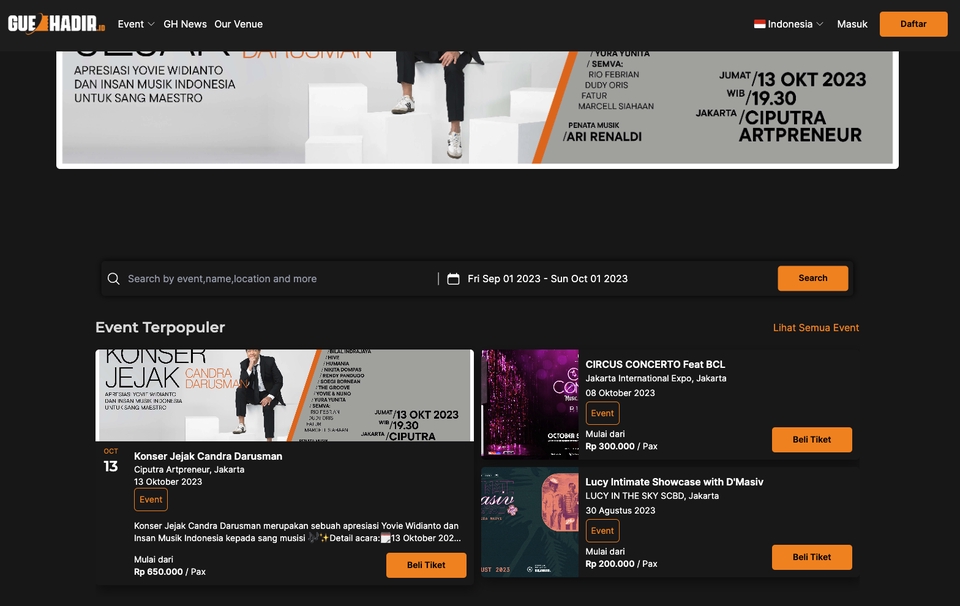Open GH News page
960x606 pixels.
(185, 24)
